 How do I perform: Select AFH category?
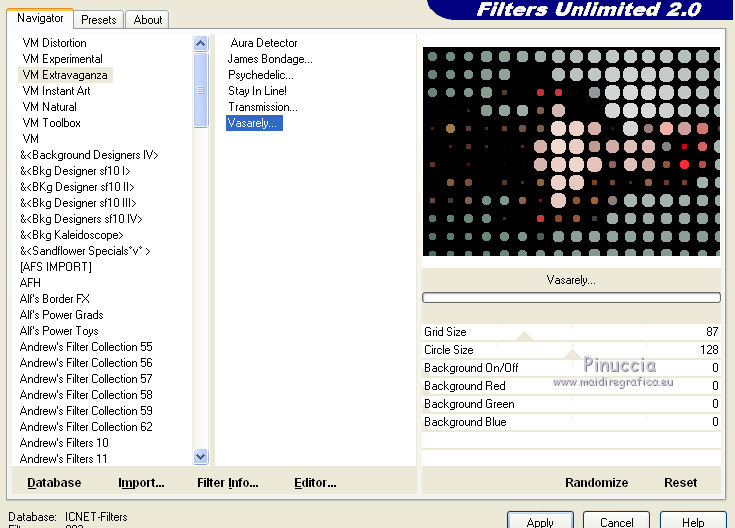[30, 283]
